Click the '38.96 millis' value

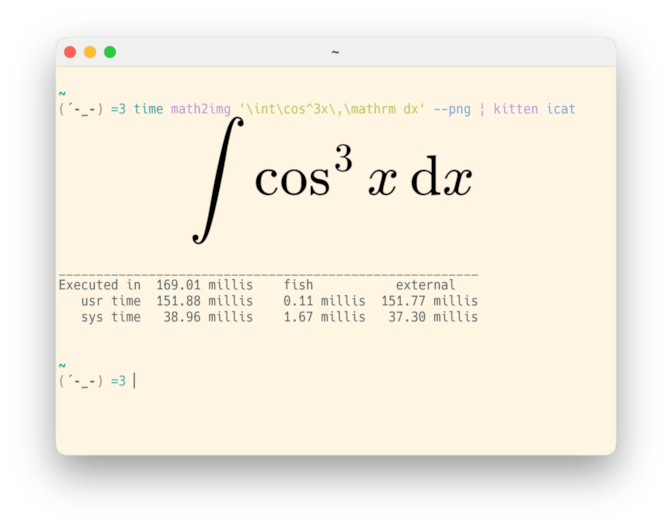208,317
